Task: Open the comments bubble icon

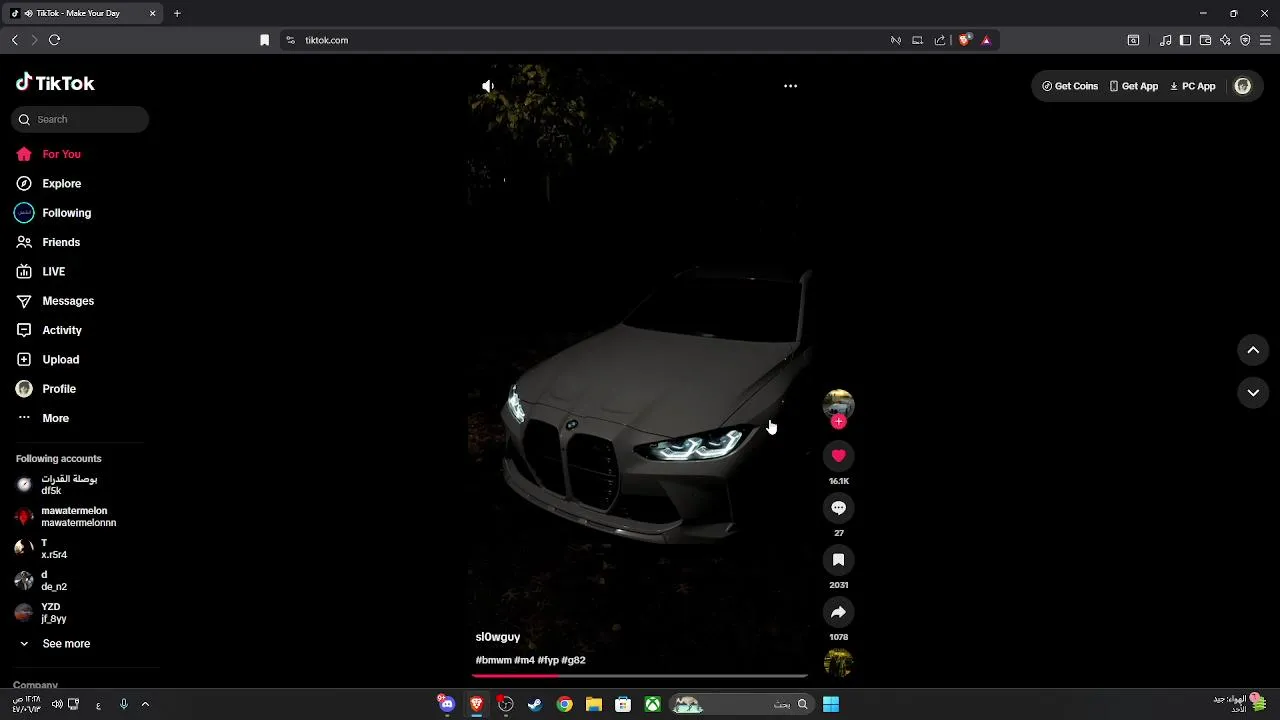Action: click(838, 508)
